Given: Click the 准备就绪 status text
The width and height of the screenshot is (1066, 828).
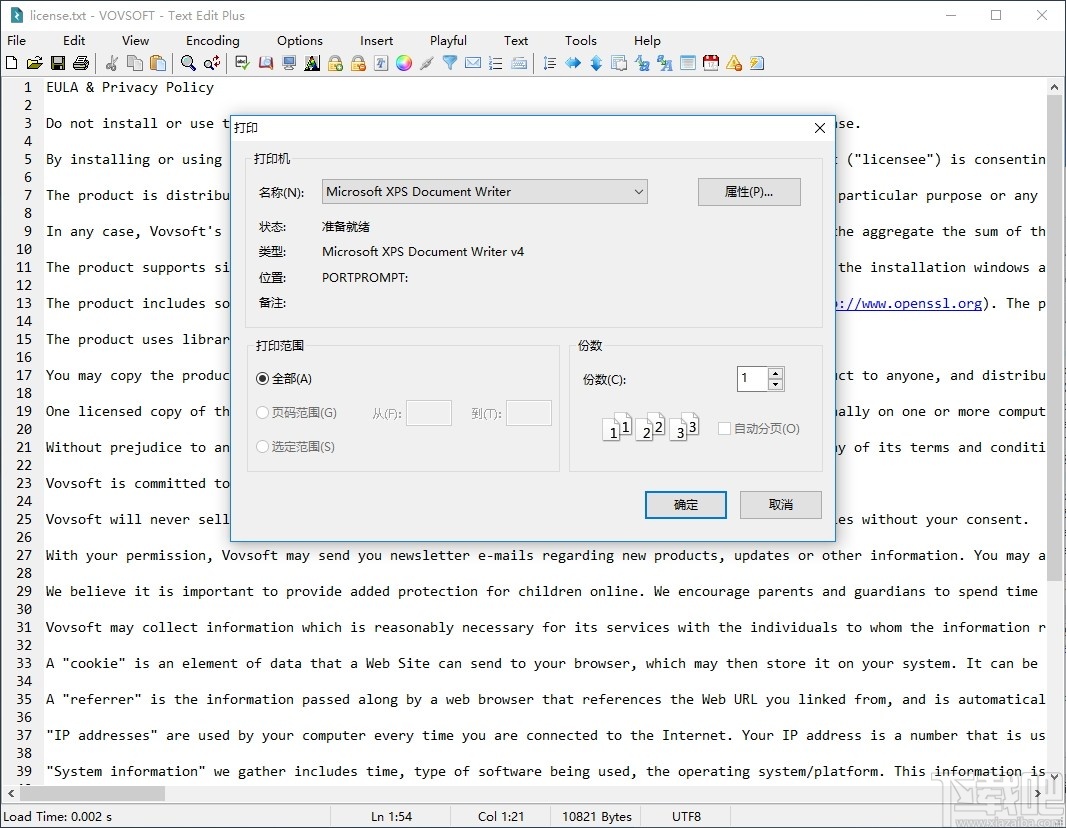Looking at the screenshot, I should click(x=346, y=226).
